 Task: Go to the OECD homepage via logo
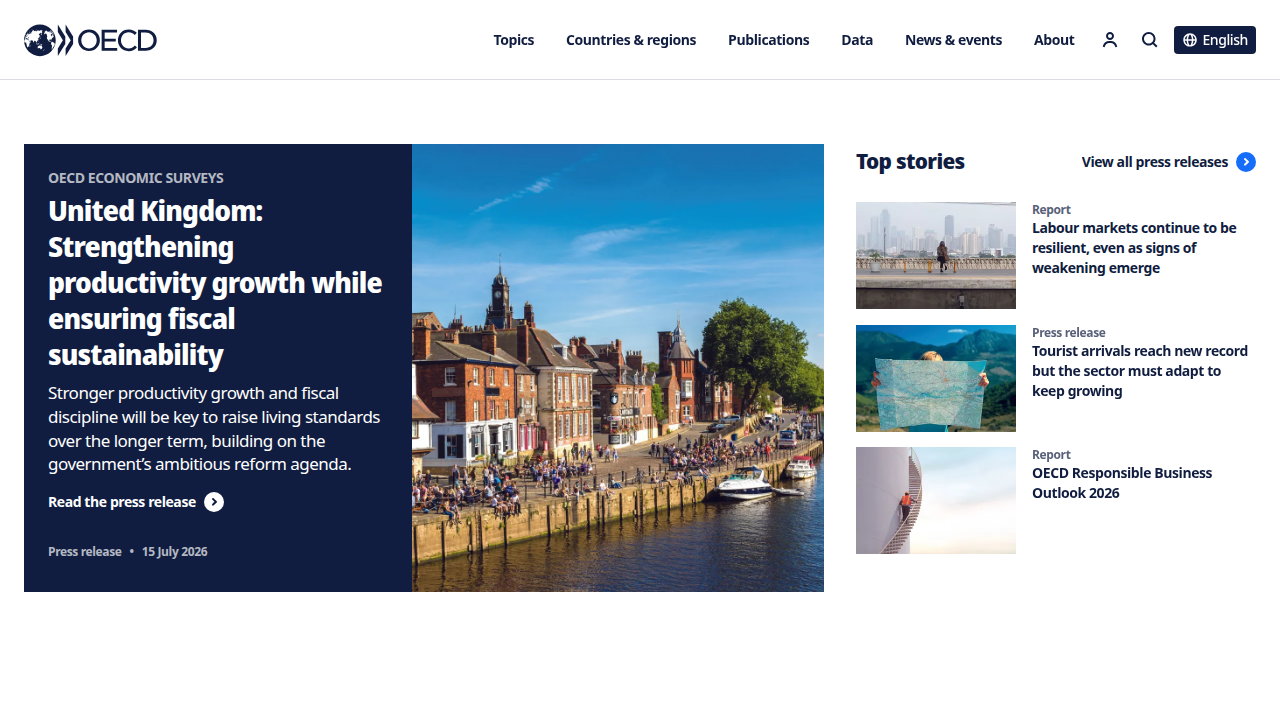90,40
